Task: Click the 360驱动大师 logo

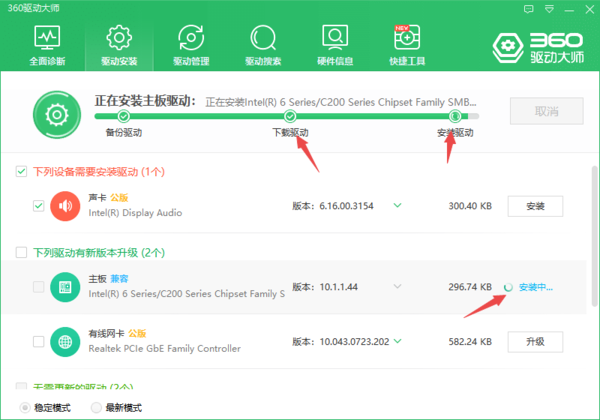Action: click(x=538, y=48)
